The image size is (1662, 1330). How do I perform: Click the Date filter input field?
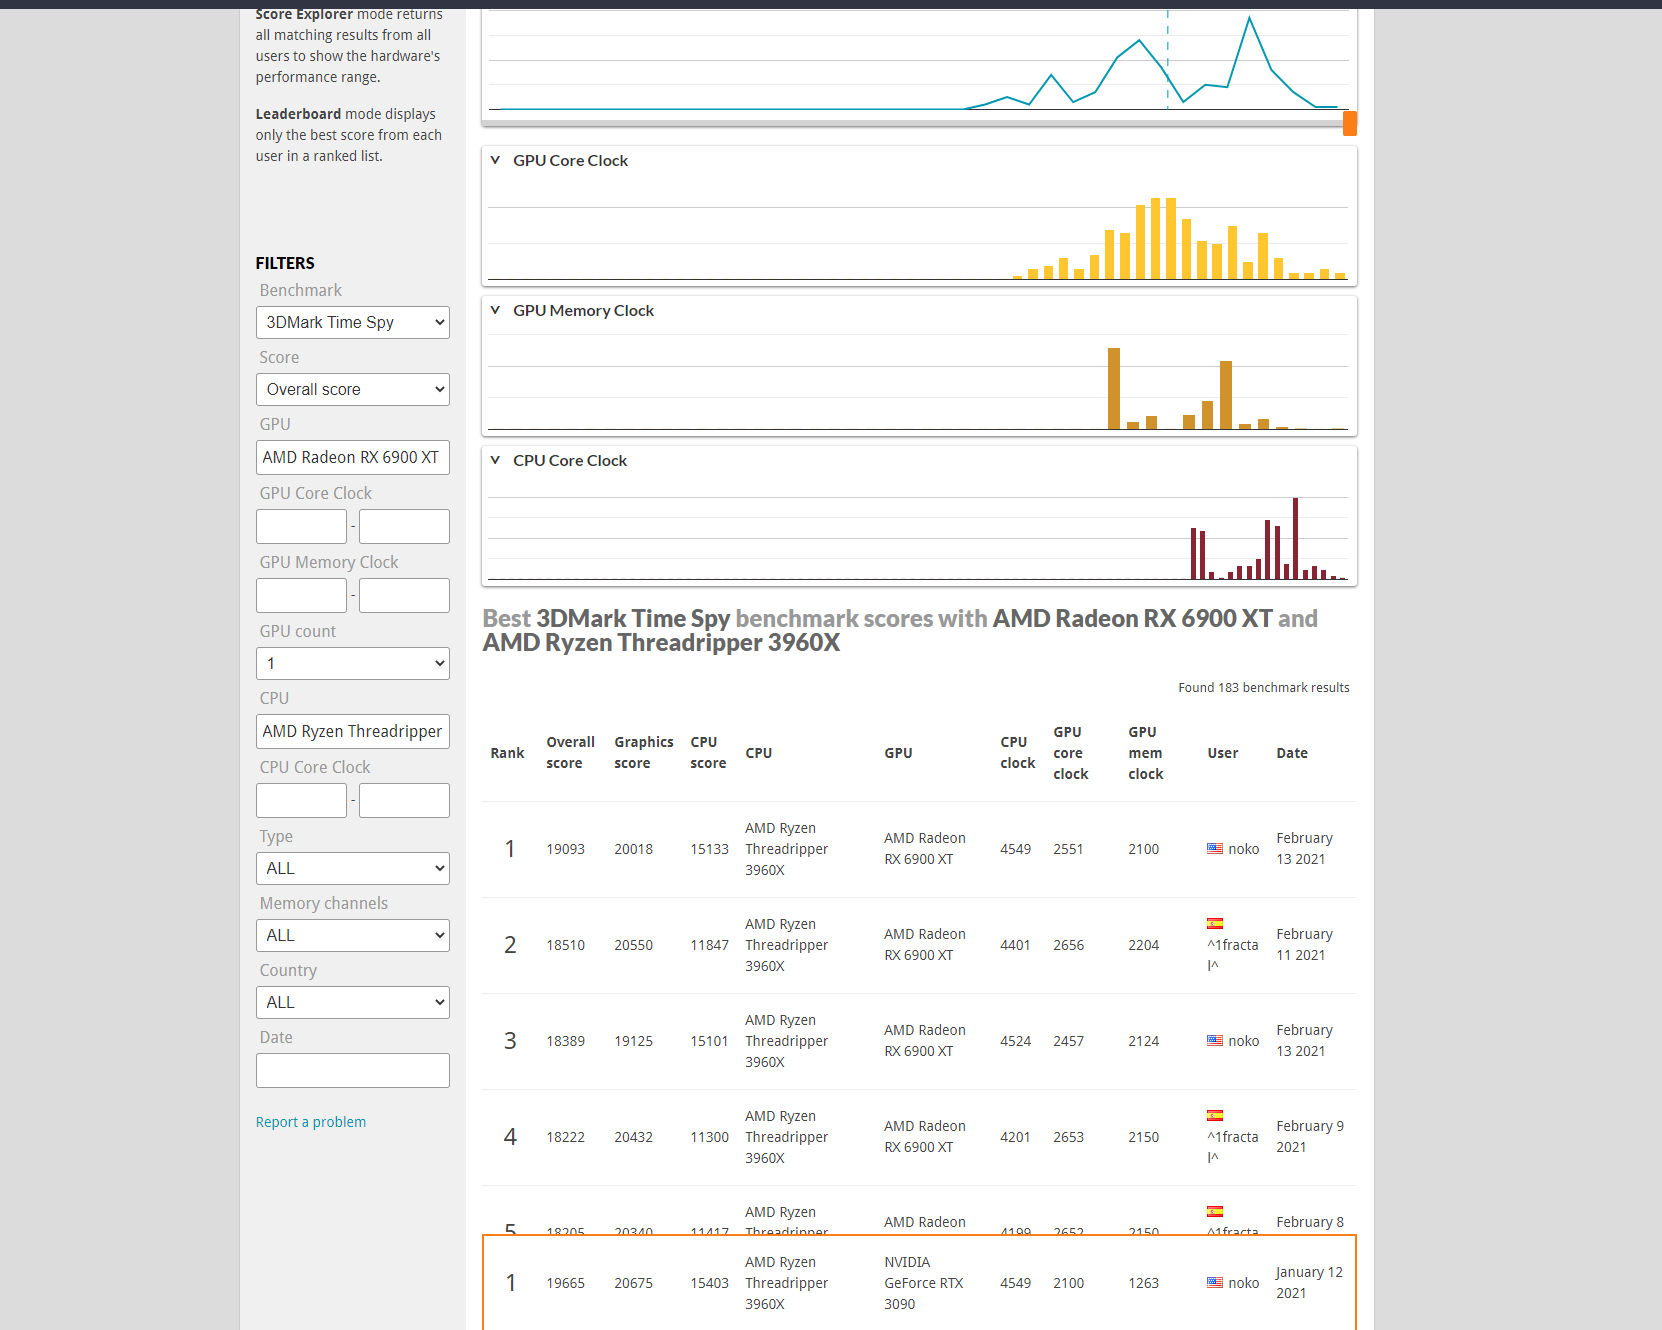tap(352, 1070)
